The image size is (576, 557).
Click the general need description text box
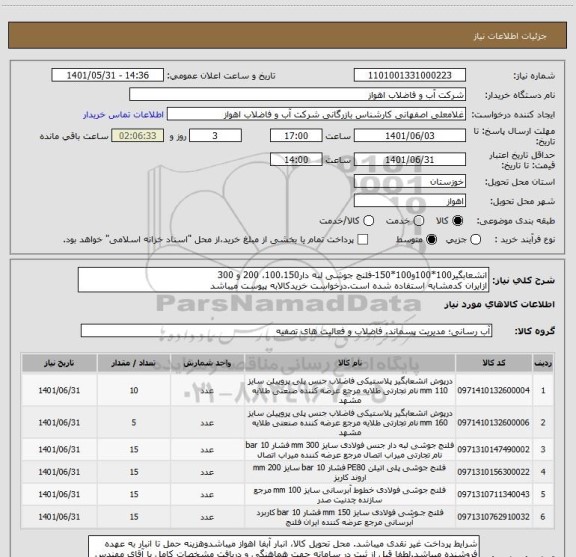[284, 280]
